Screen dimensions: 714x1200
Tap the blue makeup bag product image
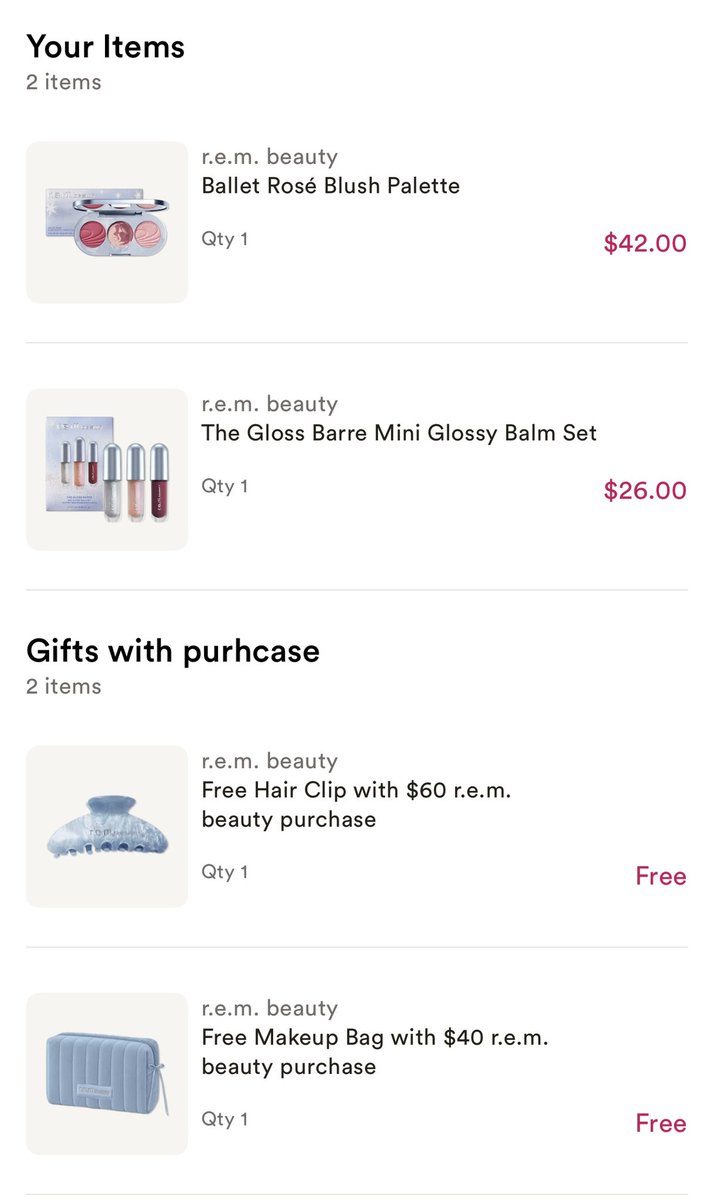click(107, 1074)
